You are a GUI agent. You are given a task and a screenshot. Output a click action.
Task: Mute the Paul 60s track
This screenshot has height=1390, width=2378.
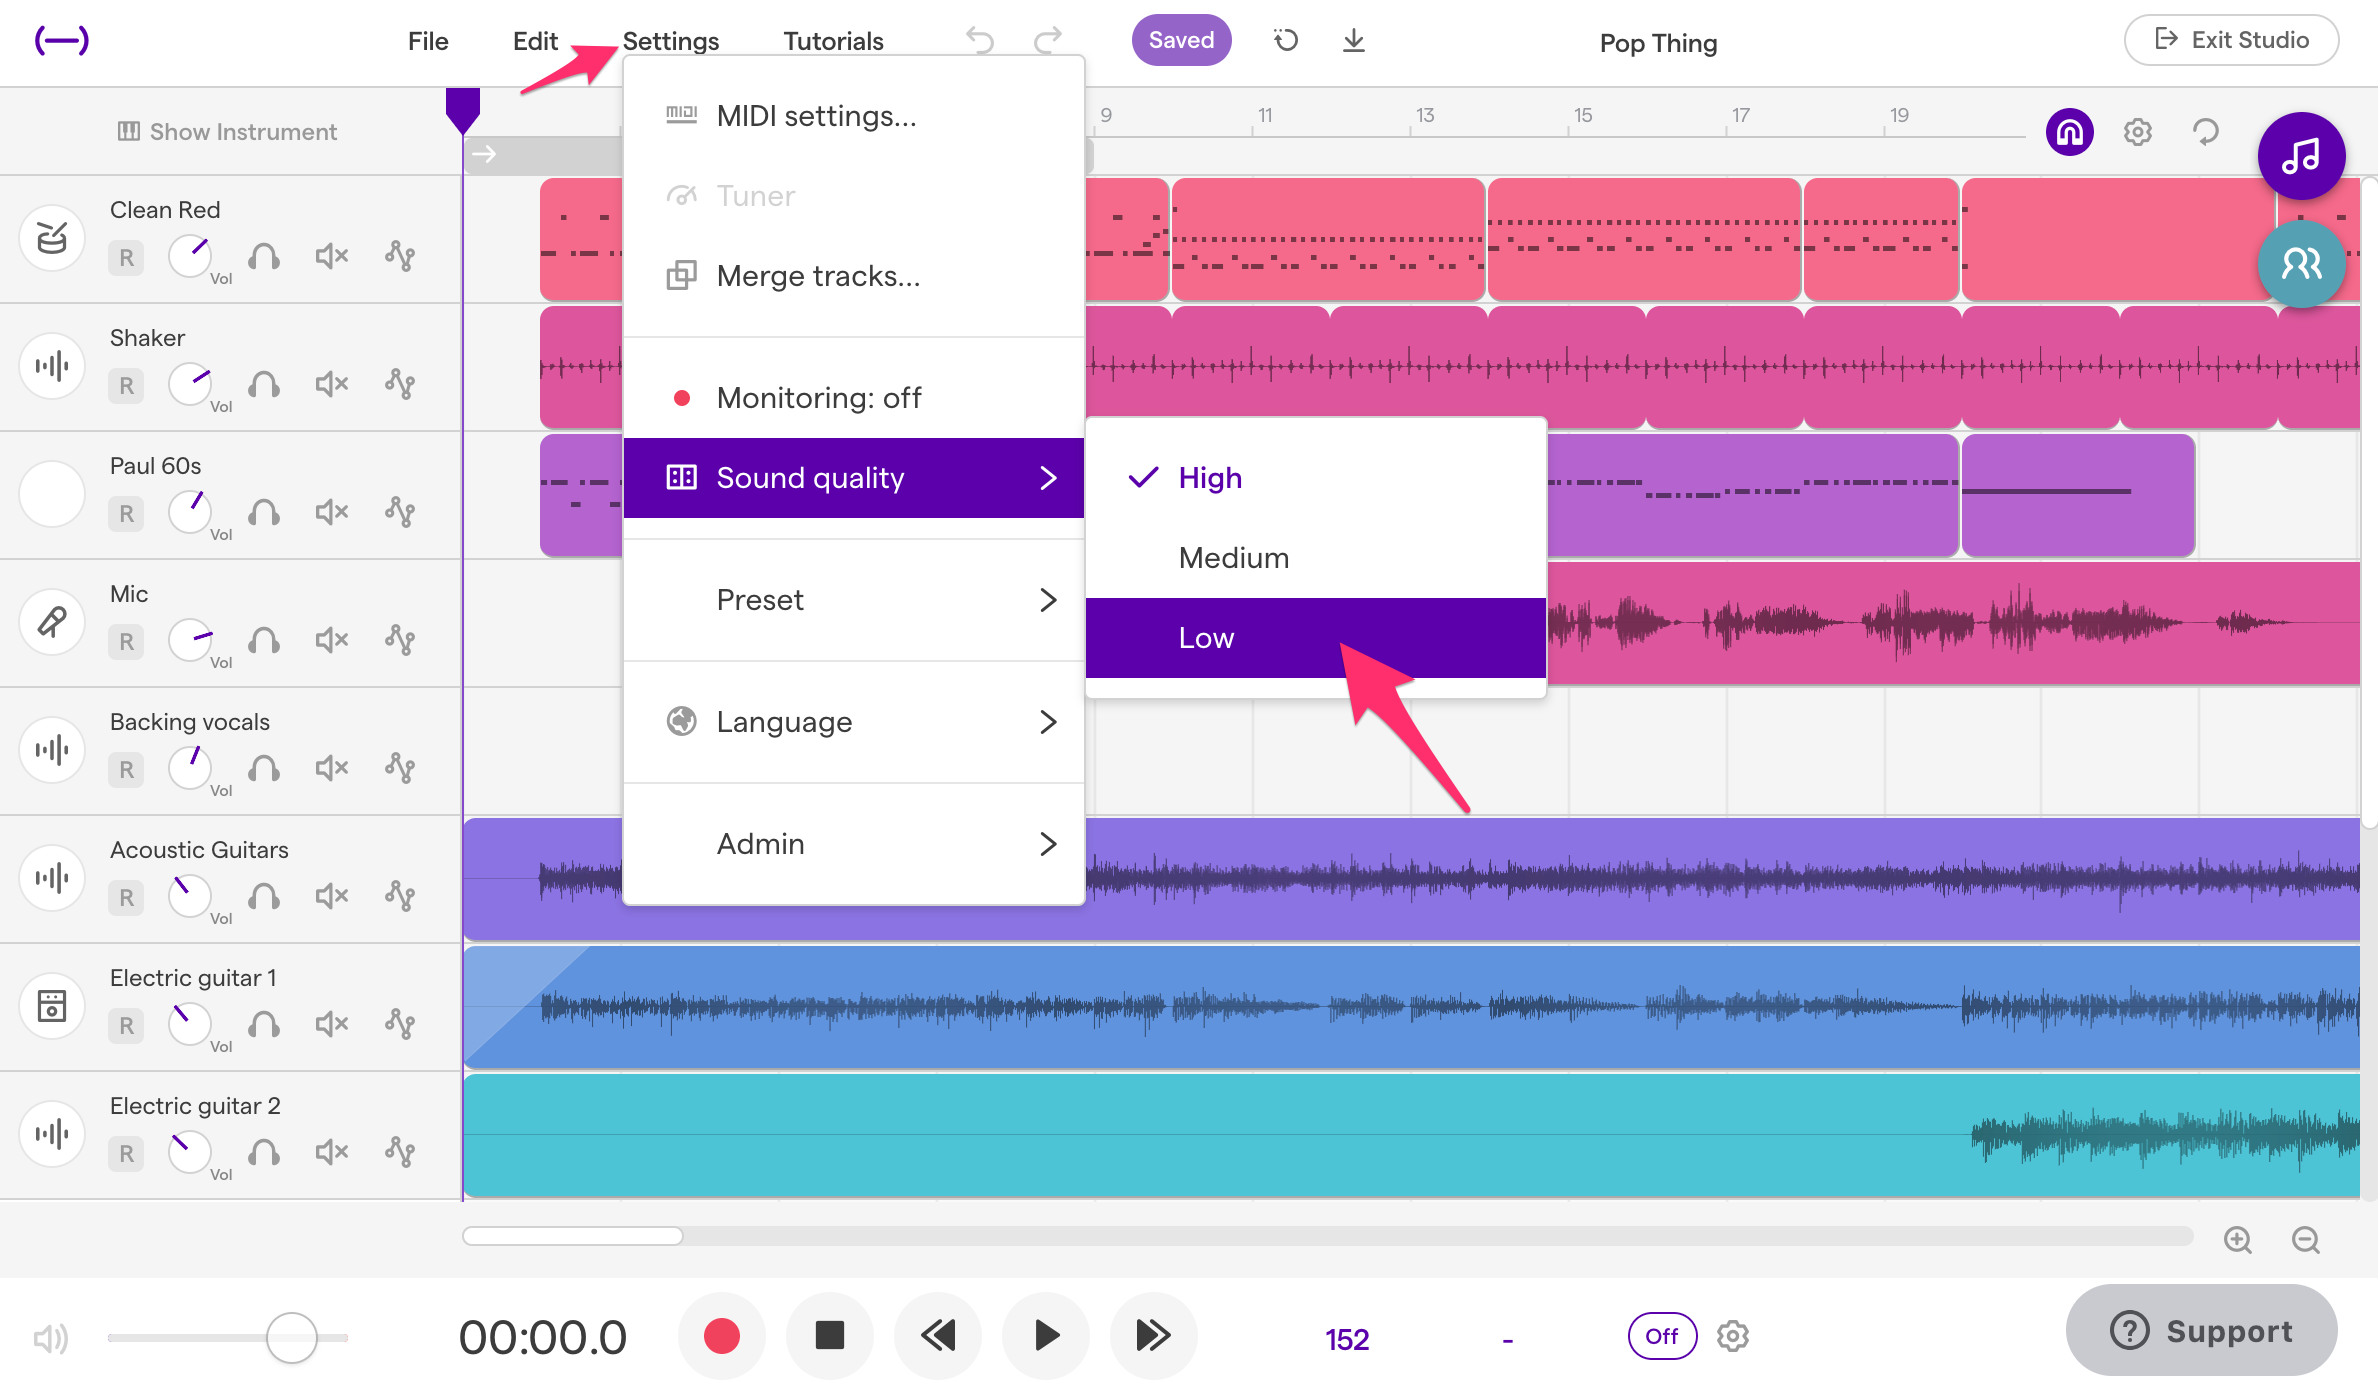332,512
